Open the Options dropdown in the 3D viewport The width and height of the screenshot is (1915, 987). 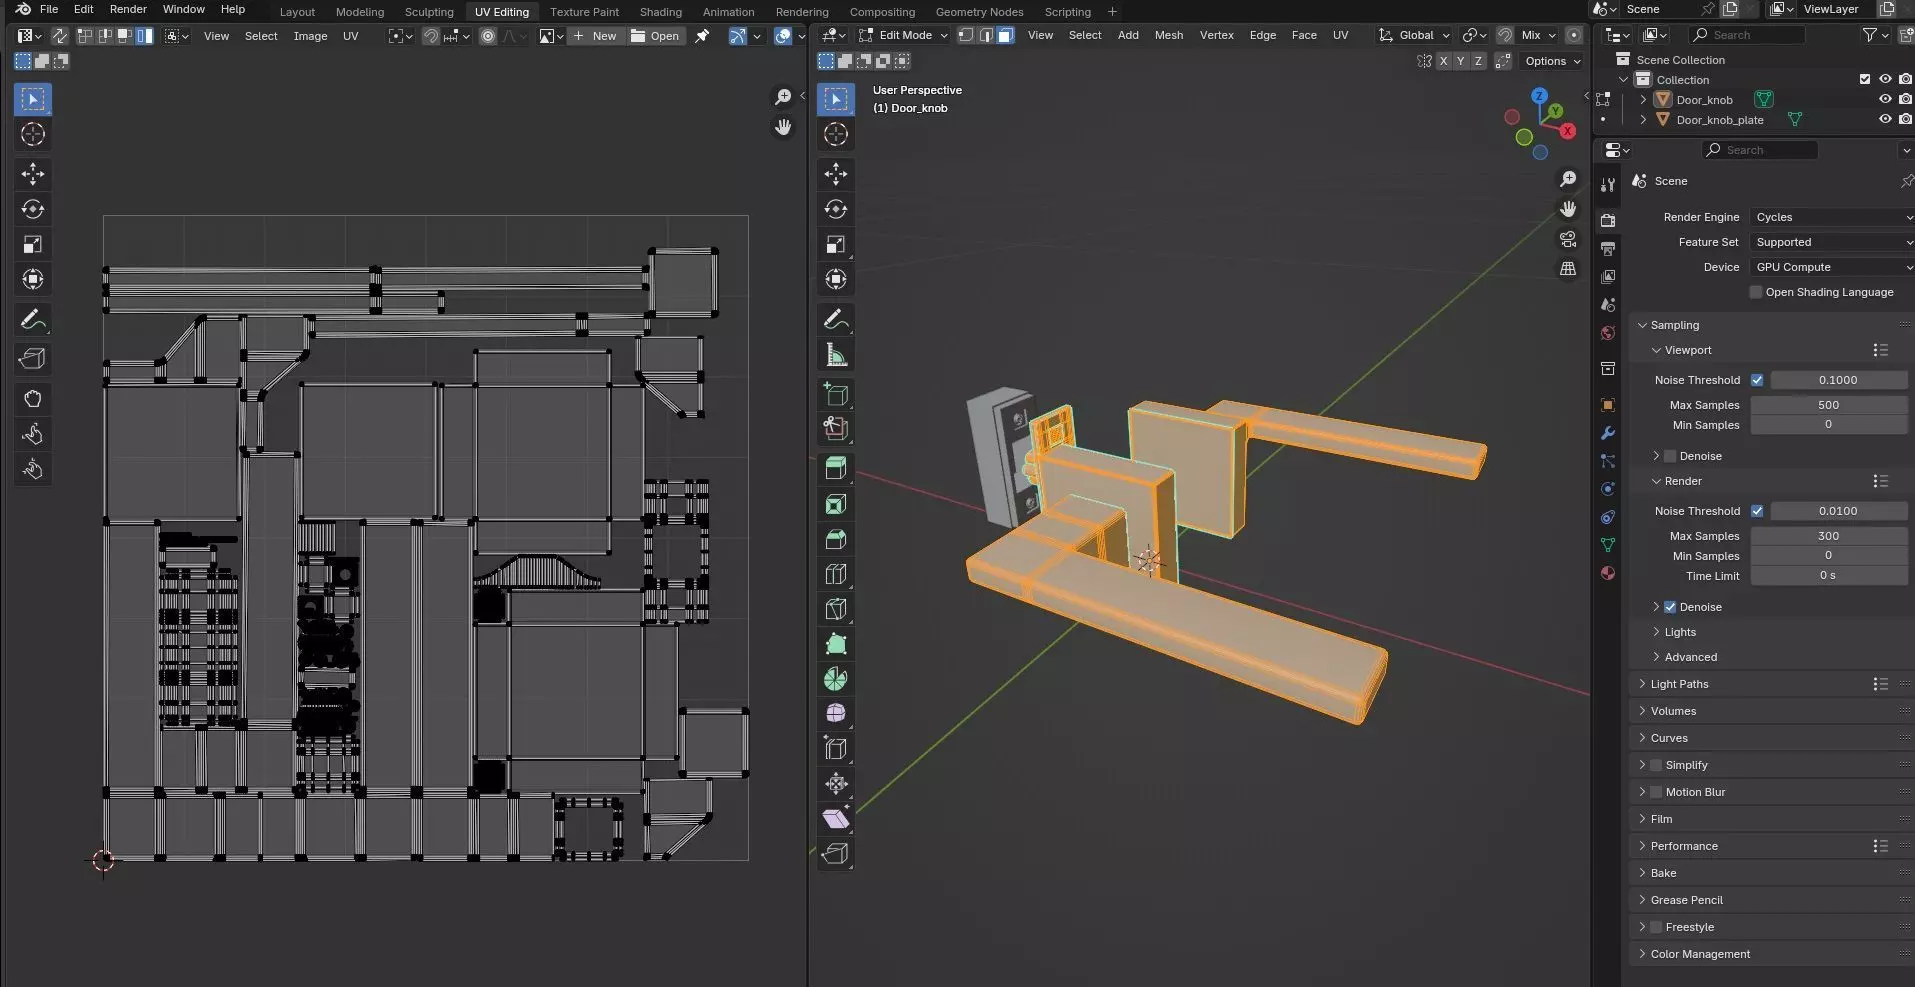coord(1553,61)
